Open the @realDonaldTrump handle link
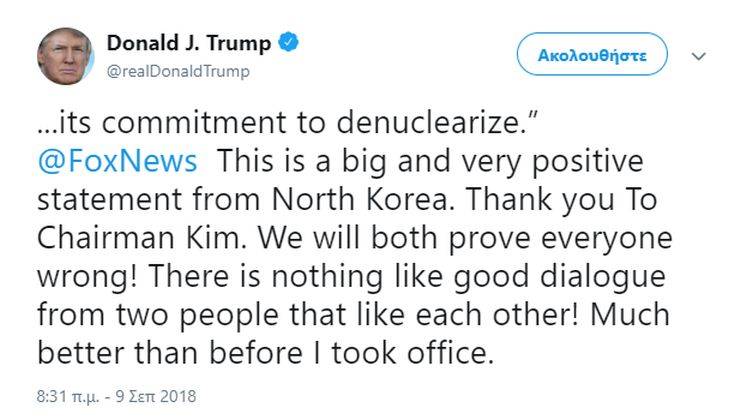This screenshot has height=420, width=735. [x=177, y=72]
